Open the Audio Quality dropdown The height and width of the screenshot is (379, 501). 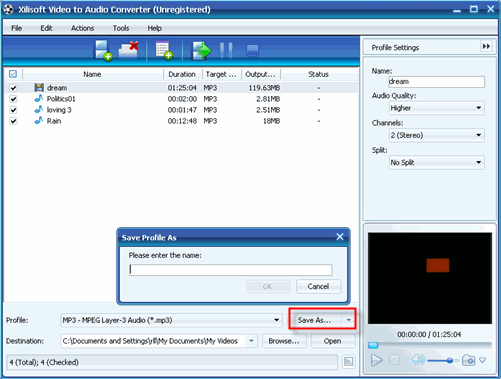tap(436, 108)
